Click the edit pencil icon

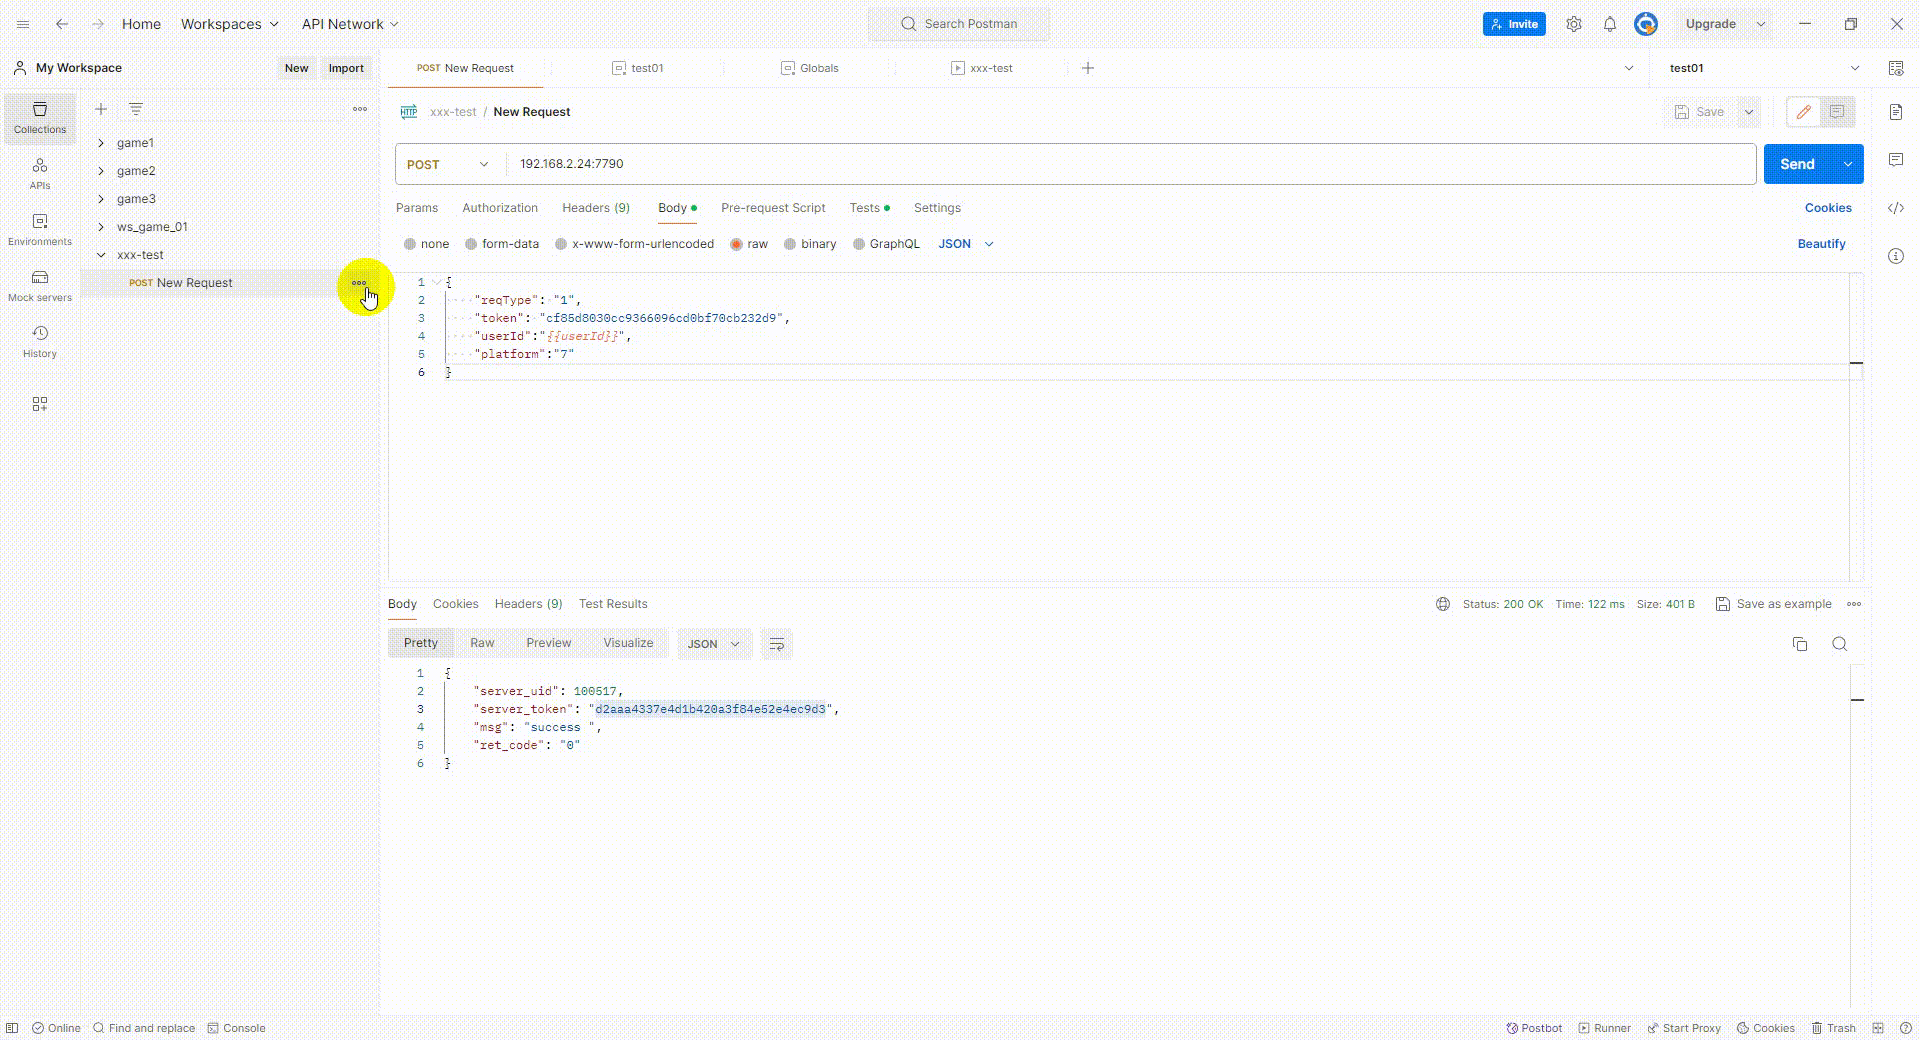[1804, 112]
